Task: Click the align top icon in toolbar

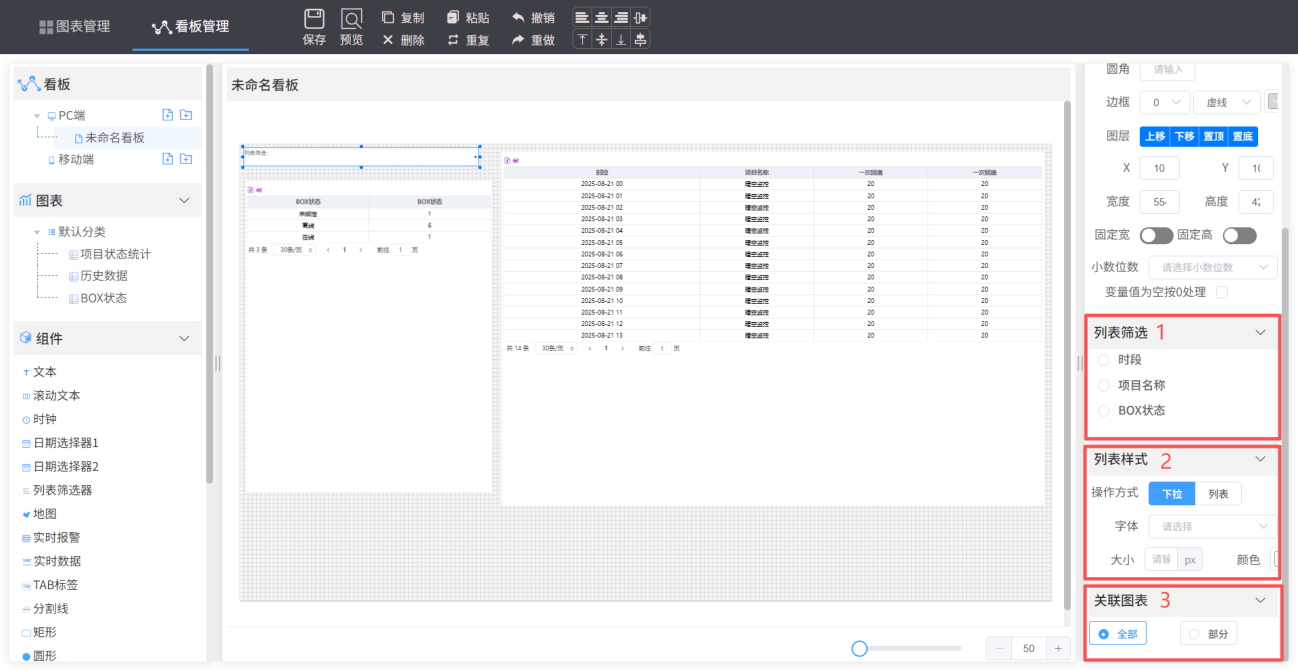Action: (x=582, y=39)
